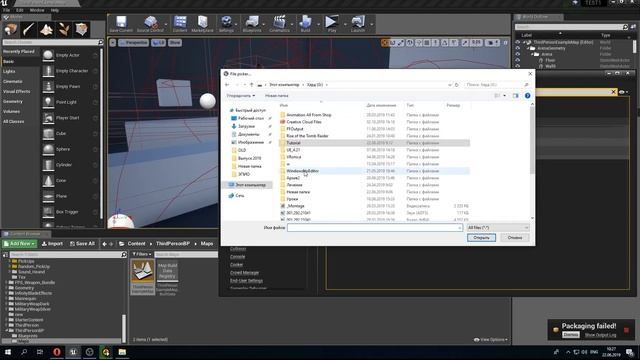The height and width of the screenshot is (360, 640).
Task: Toggle visibility eye for ArenaGeometry row
Action: pos(518,48)
